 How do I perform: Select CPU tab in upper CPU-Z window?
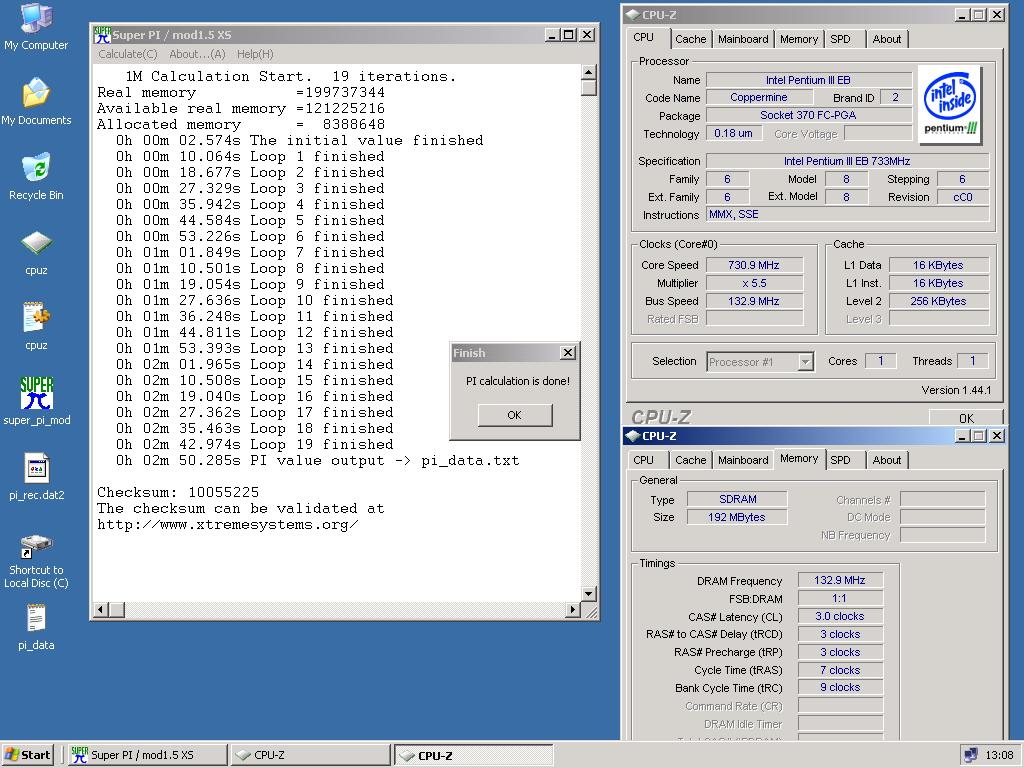tap(643, 38)
